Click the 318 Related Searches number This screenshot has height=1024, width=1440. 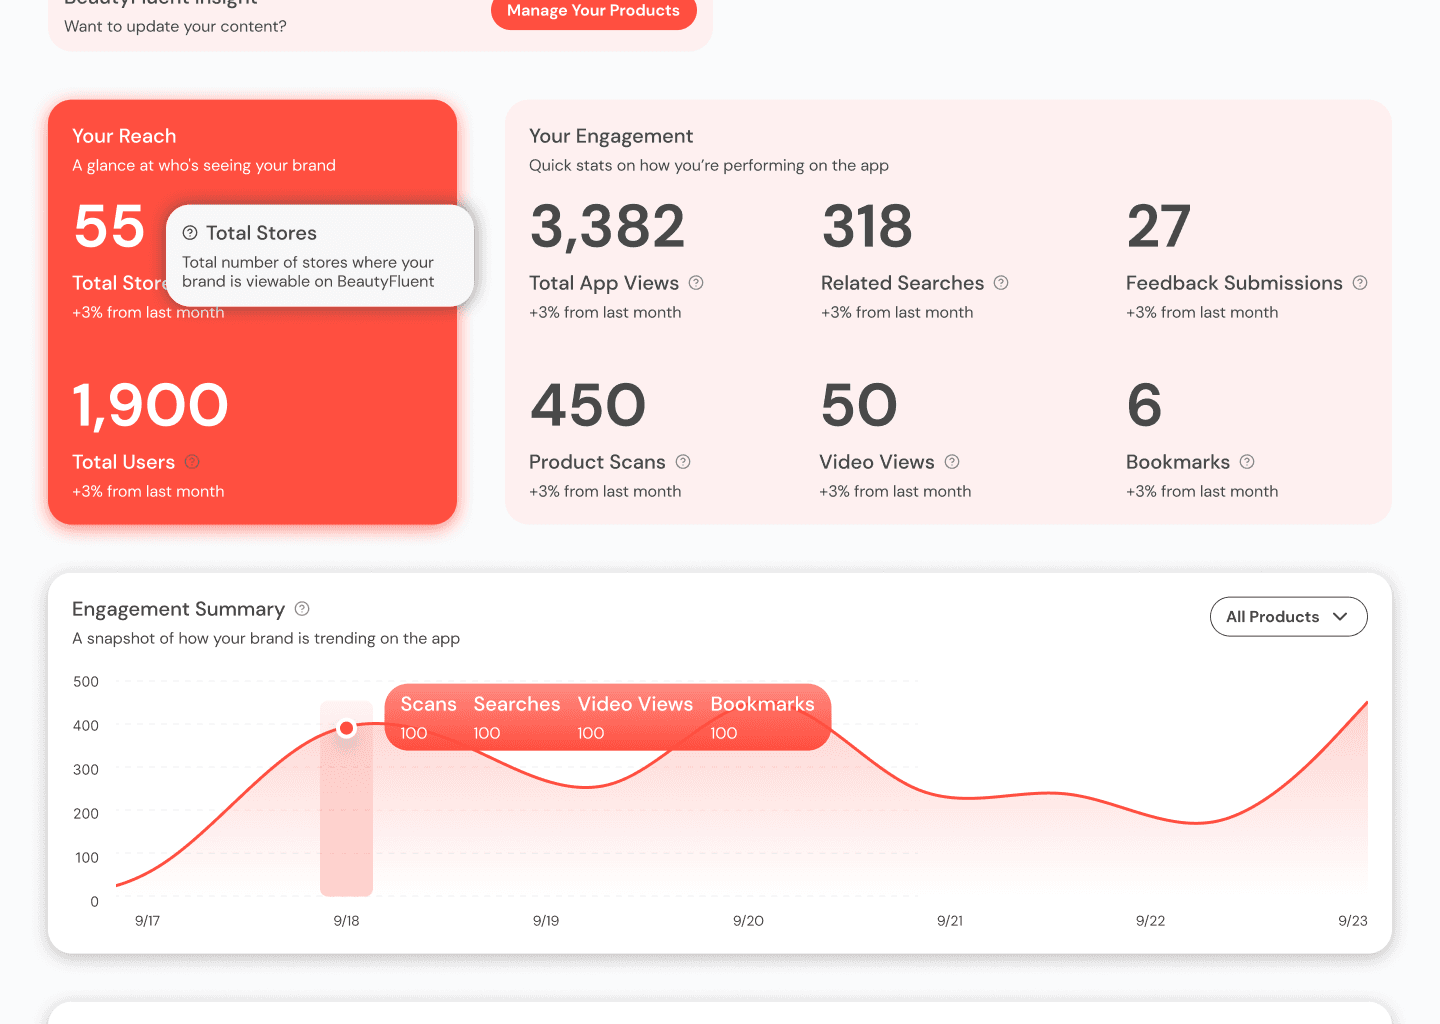867,226
